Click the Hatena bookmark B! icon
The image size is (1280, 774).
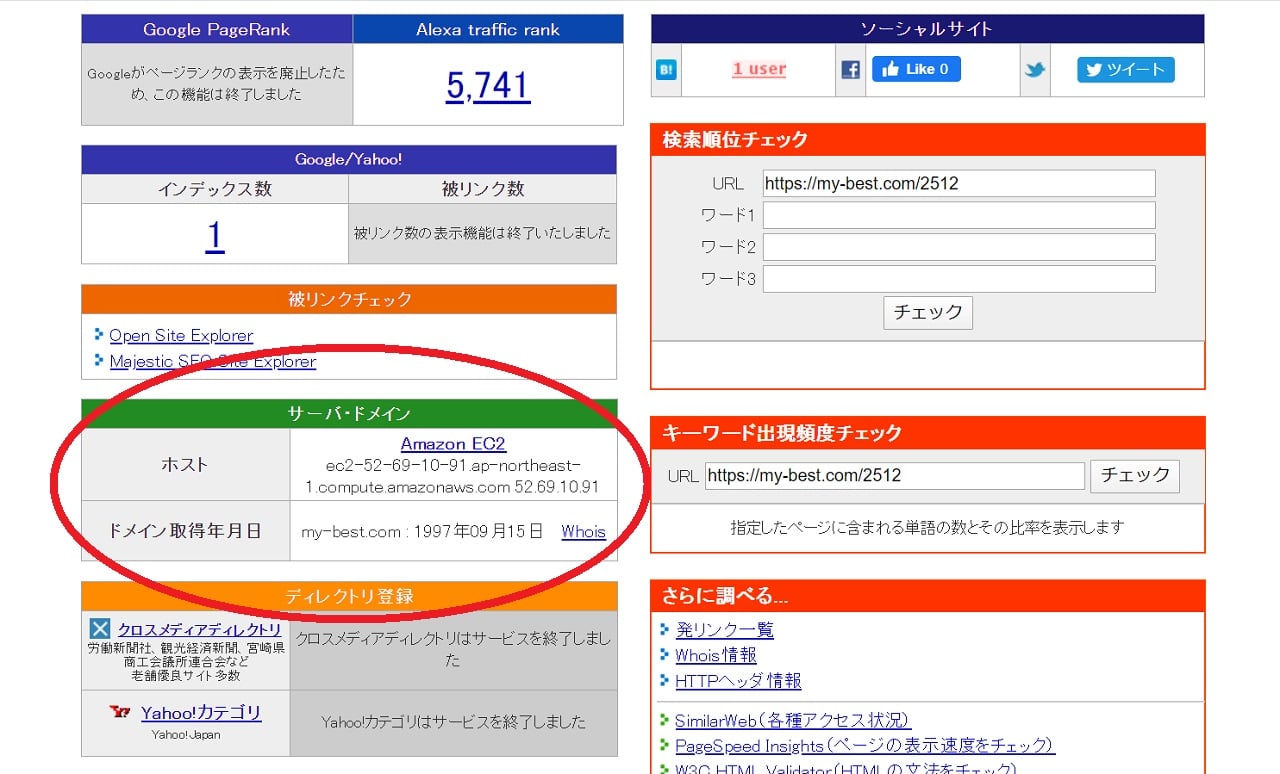pos(666,70)
